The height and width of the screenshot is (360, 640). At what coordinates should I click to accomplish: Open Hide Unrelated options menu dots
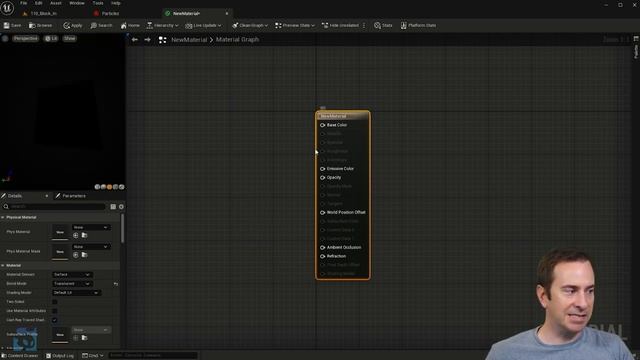pos(364,25)
